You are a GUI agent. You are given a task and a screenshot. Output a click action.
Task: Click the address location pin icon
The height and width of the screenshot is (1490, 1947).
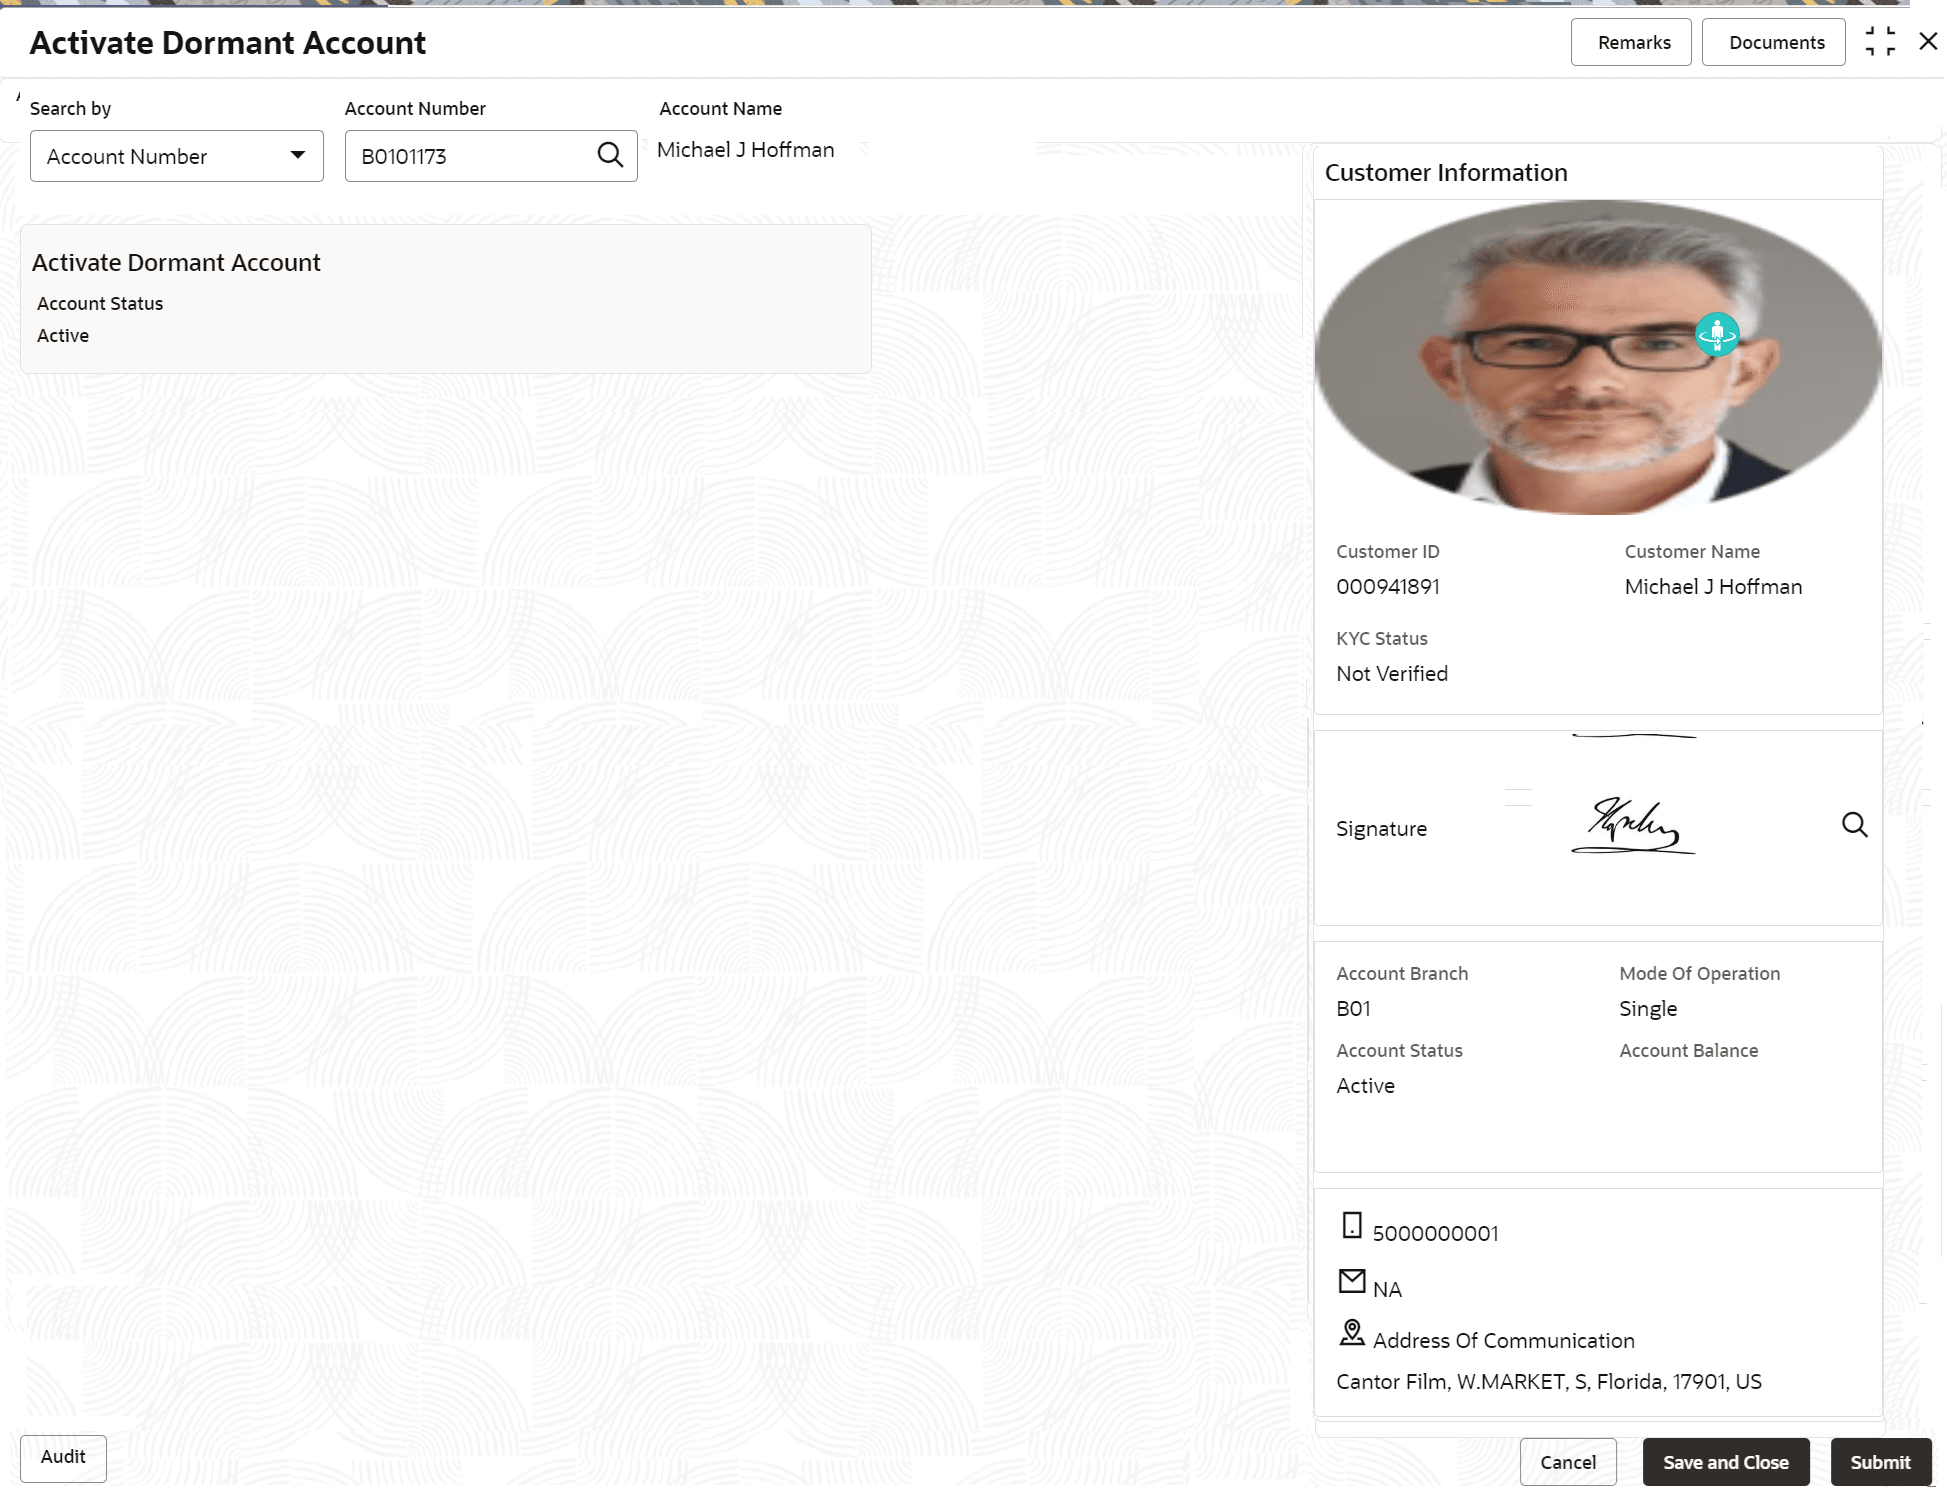click(1351, 1333)
